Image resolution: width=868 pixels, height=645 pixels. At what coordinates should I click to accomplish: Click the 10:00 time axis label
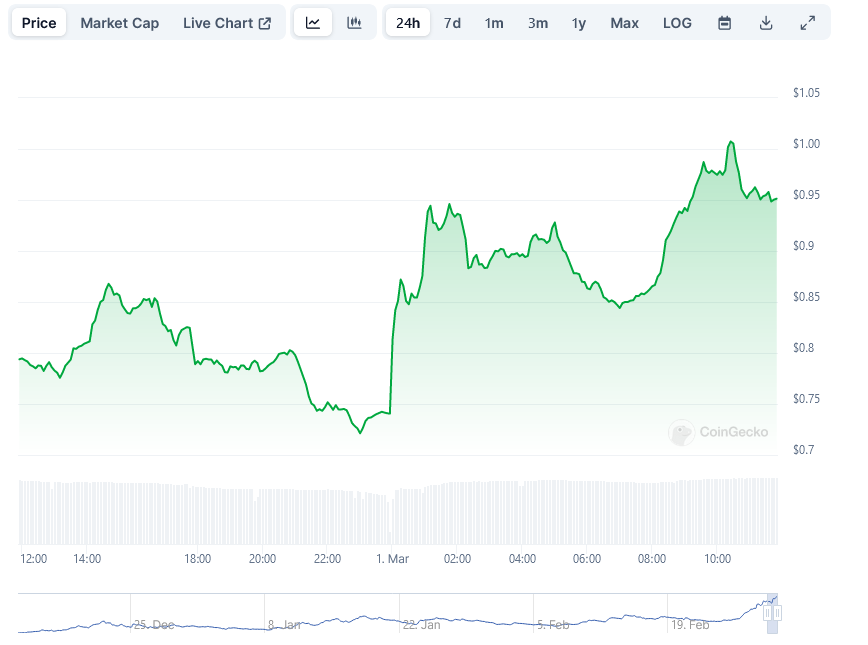pyautogui.click(x=717, y=559)
